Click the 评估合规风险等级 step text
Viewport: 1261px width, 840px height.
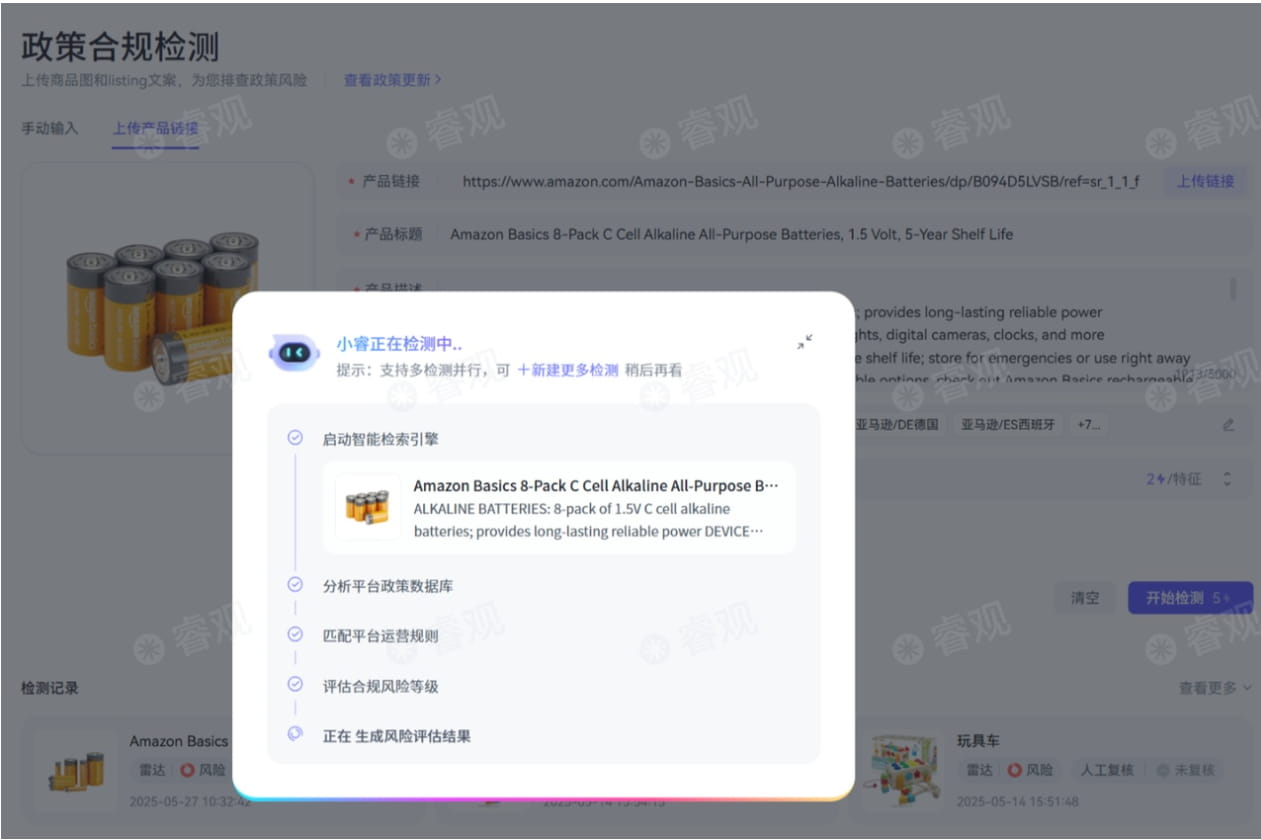click(x=381, y=686)
